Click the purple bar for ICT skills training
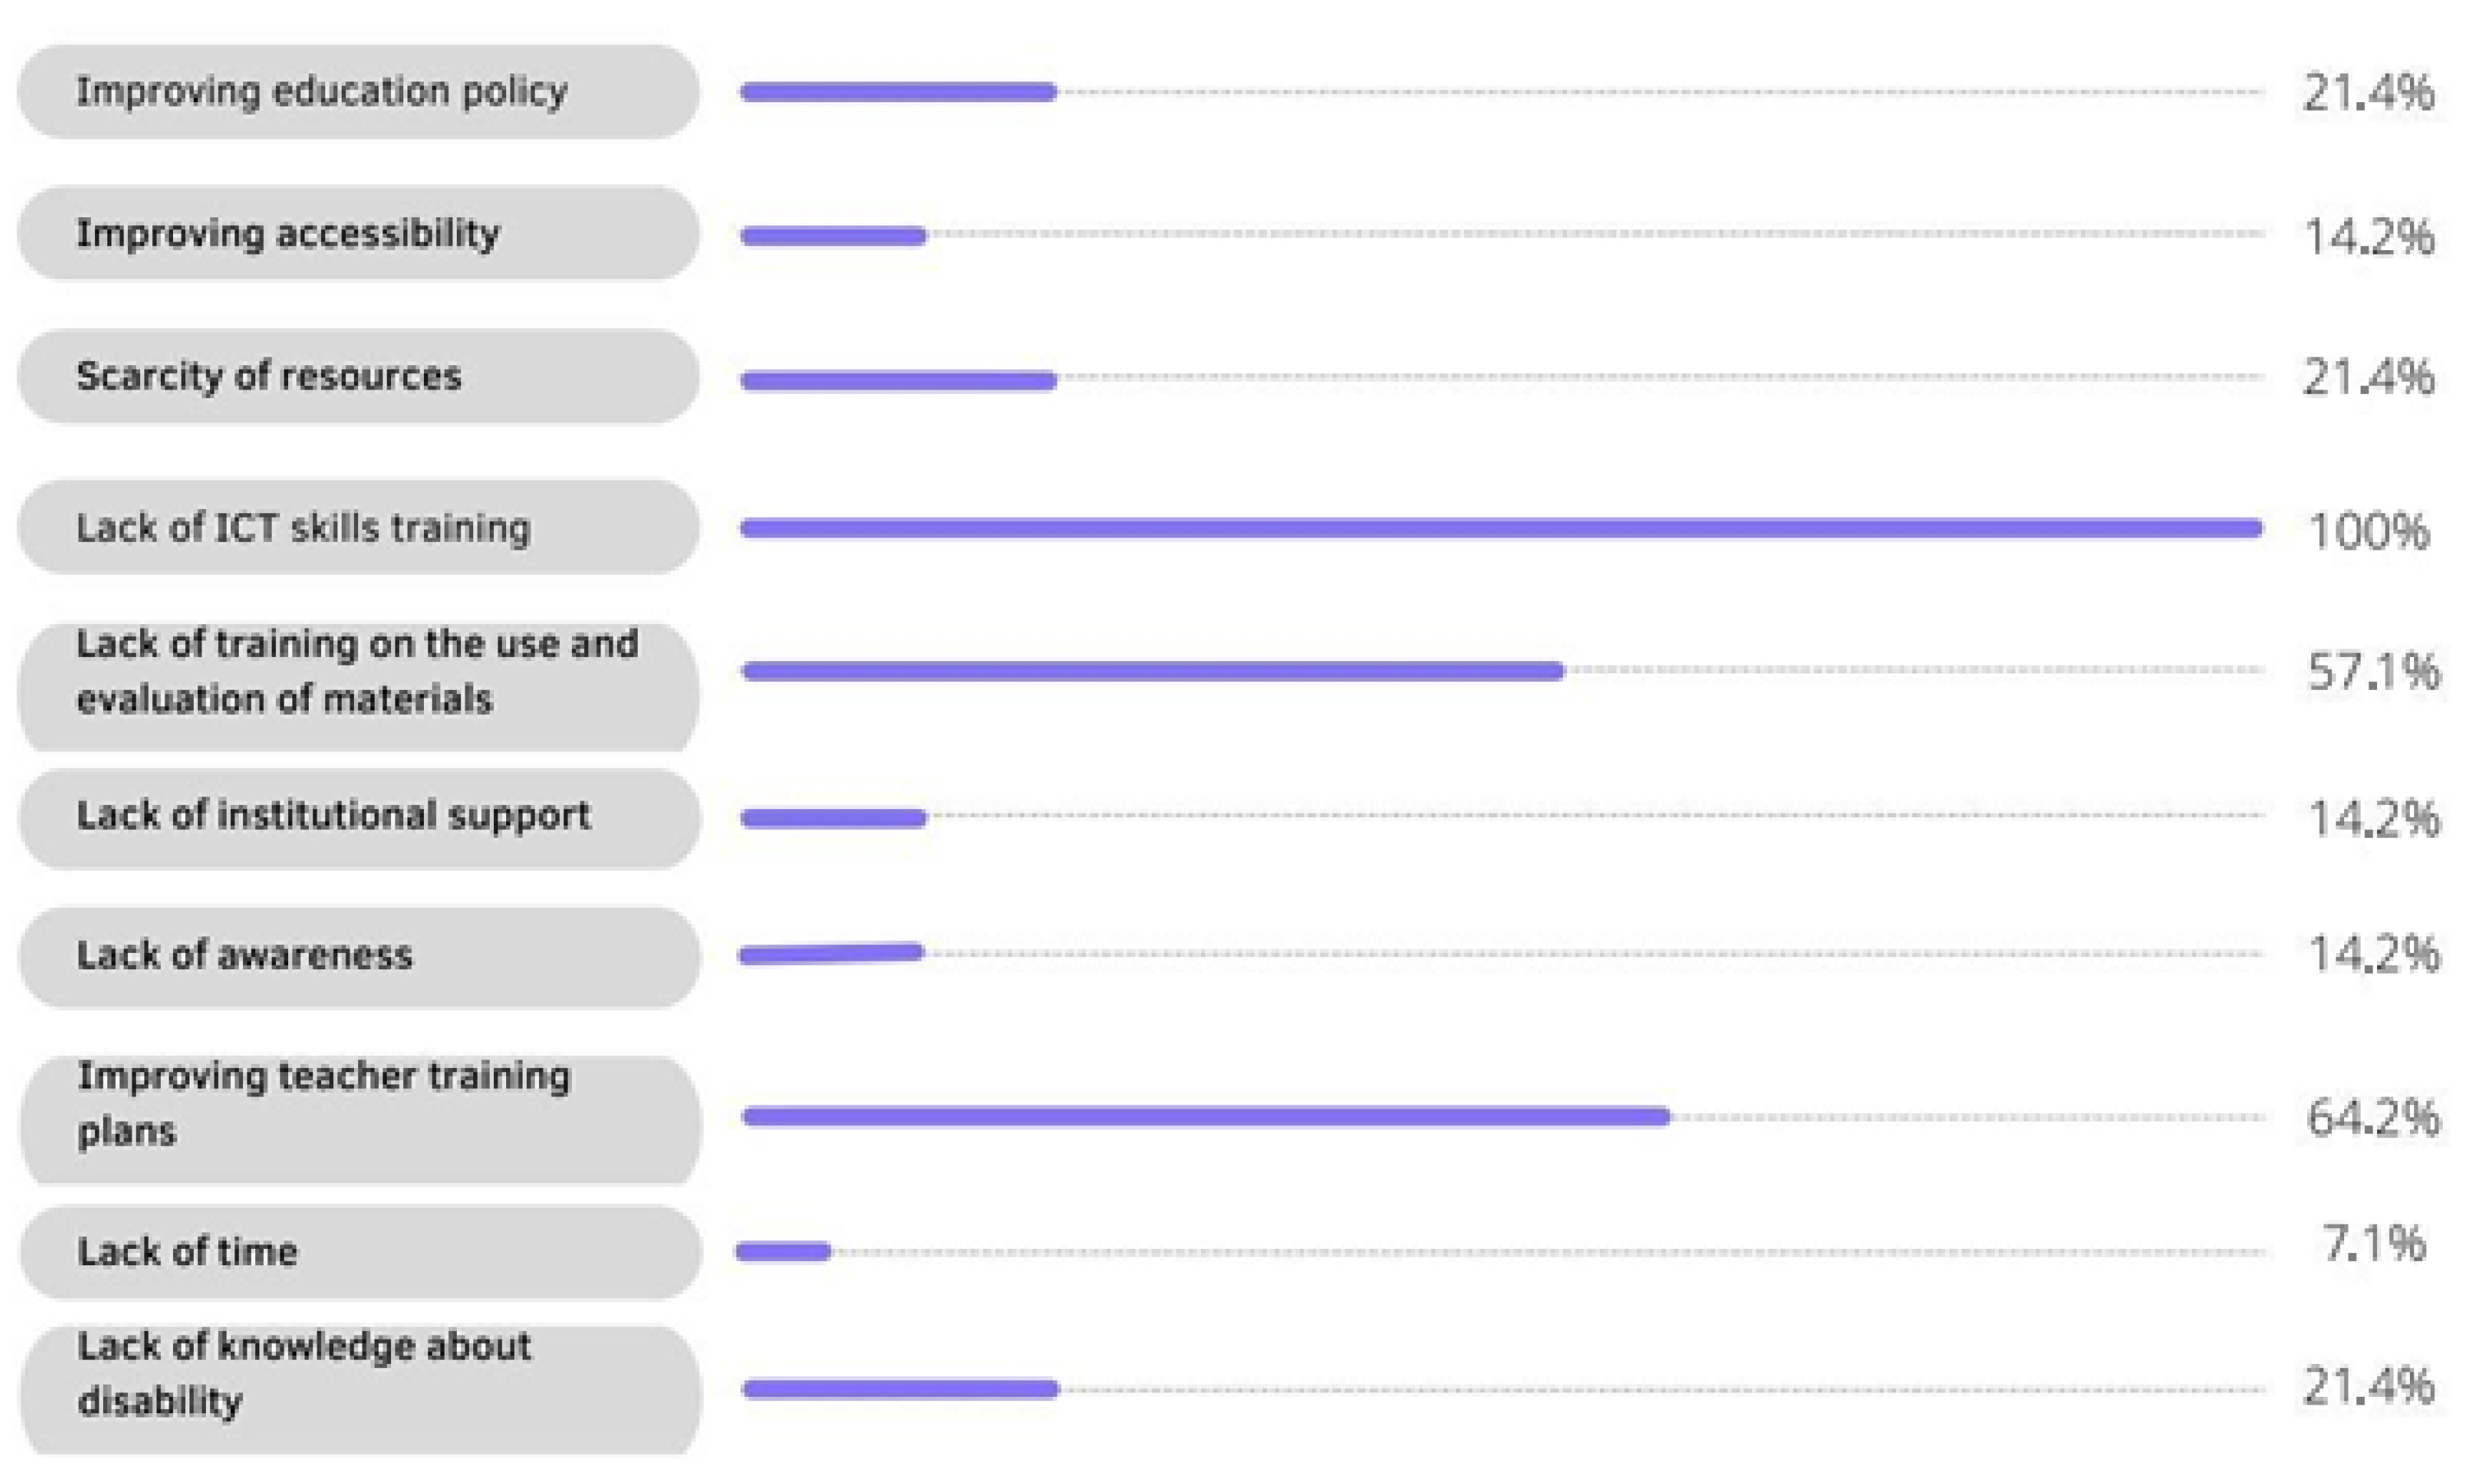 [1500, 528]
